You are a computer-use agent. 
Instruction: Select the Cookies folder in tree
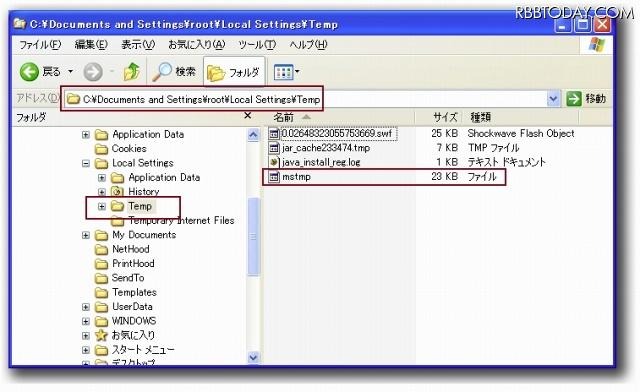pyautogui.click(x=129, y=149)
